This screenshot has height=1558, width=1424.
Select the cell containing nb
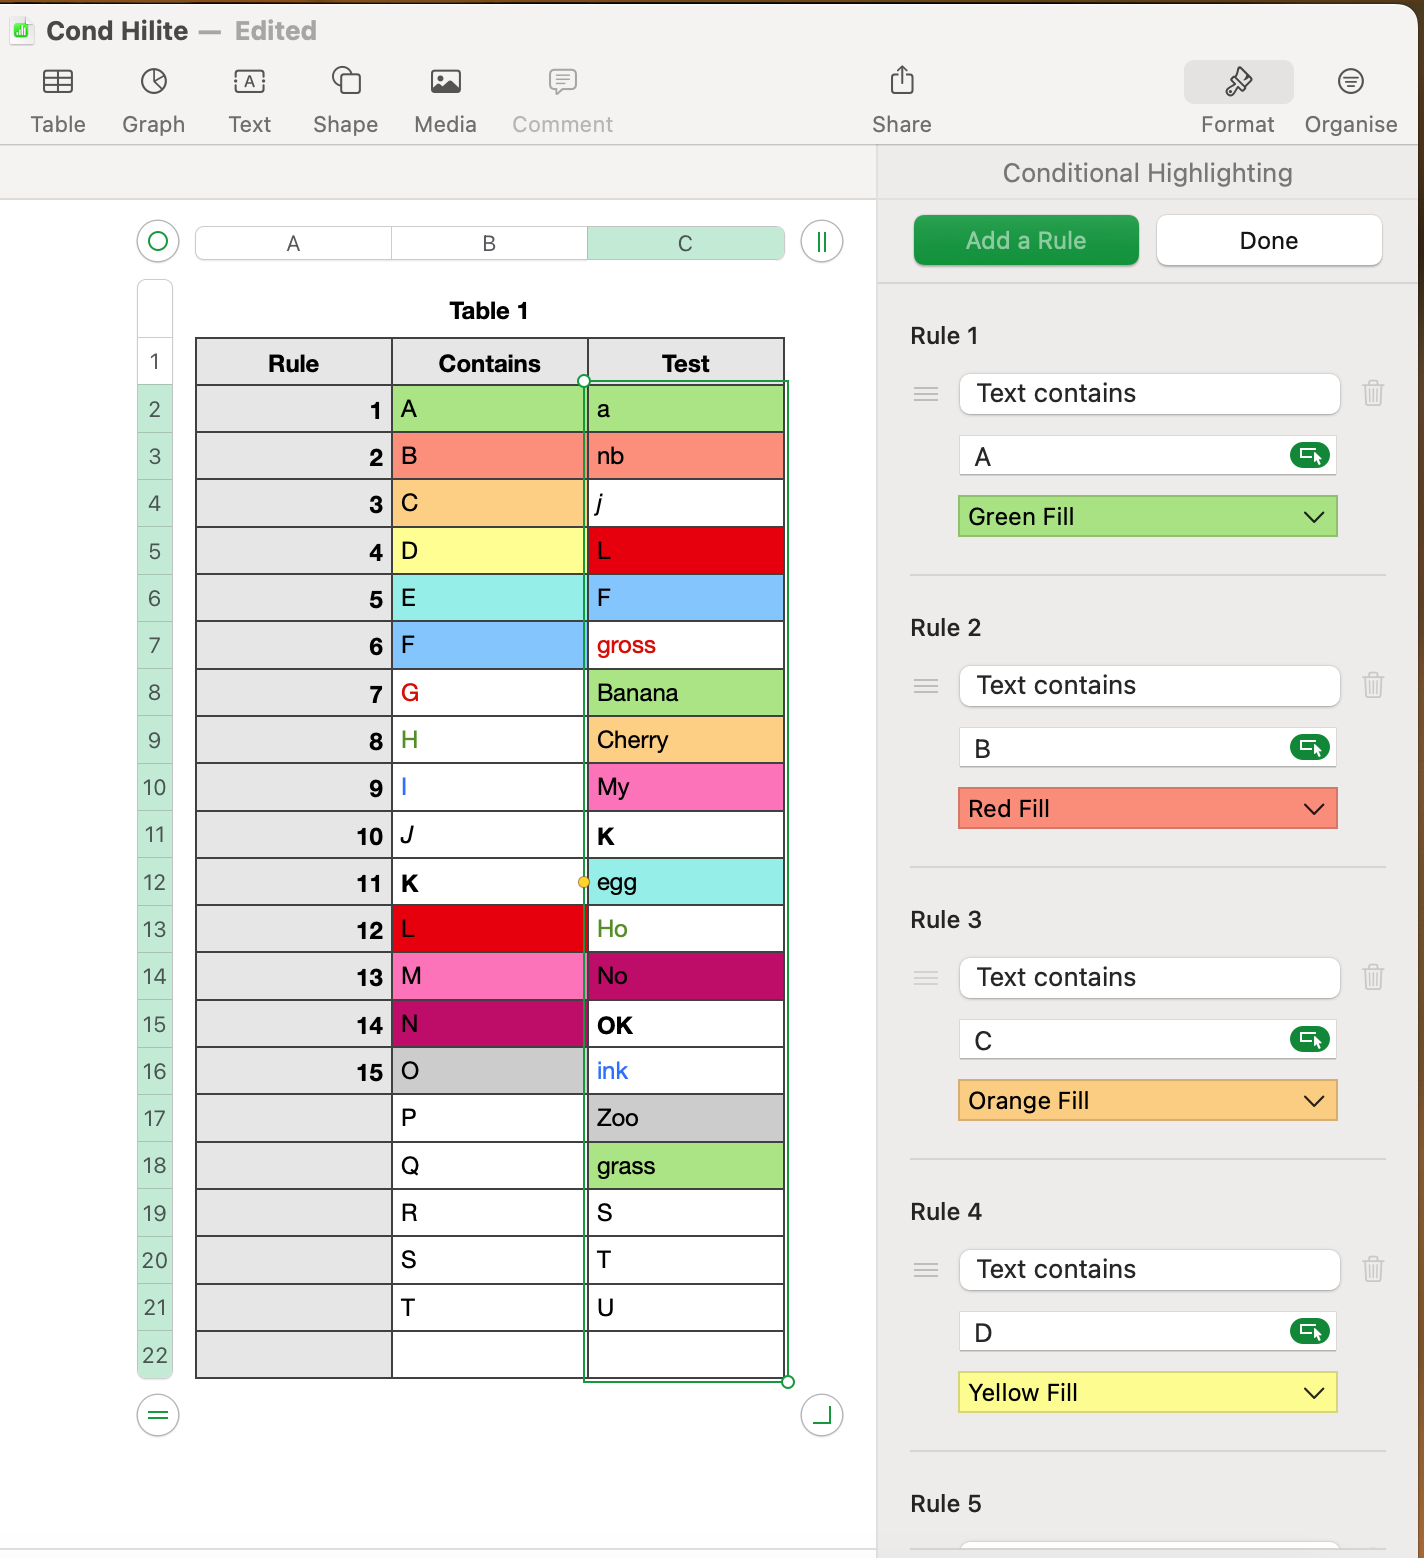686,456
